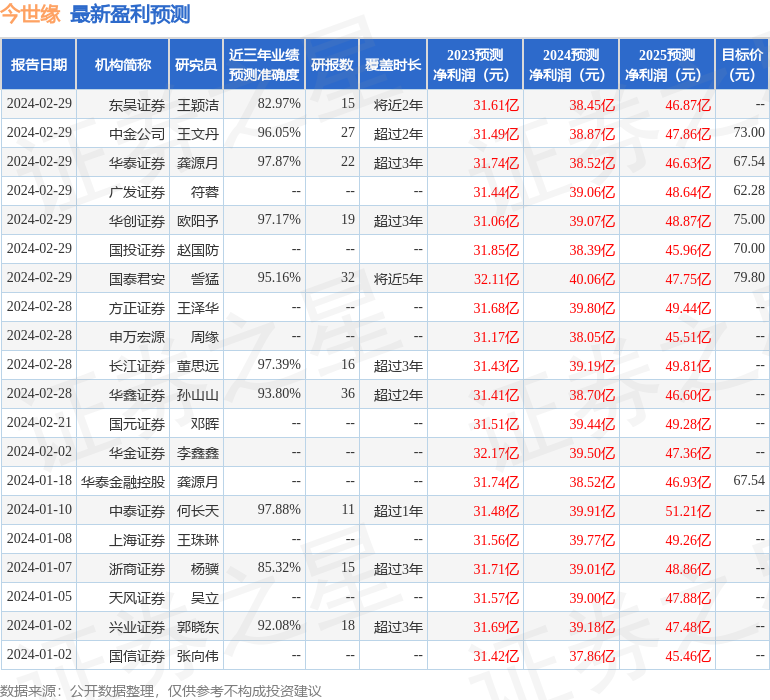
Task: Click accuracy value 82.97%
Action: pos(279,103)
